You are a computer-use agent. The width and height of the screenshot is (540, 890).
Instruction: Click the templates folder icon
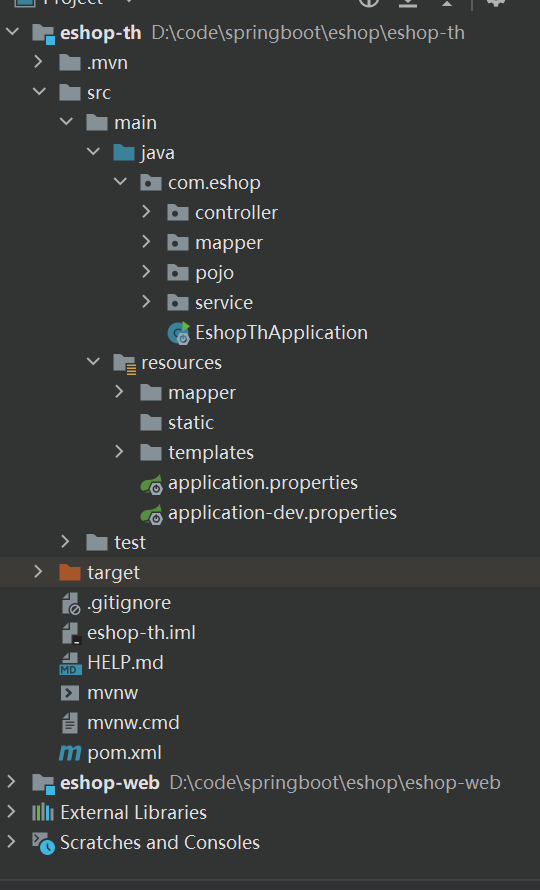tap(151, 452)
